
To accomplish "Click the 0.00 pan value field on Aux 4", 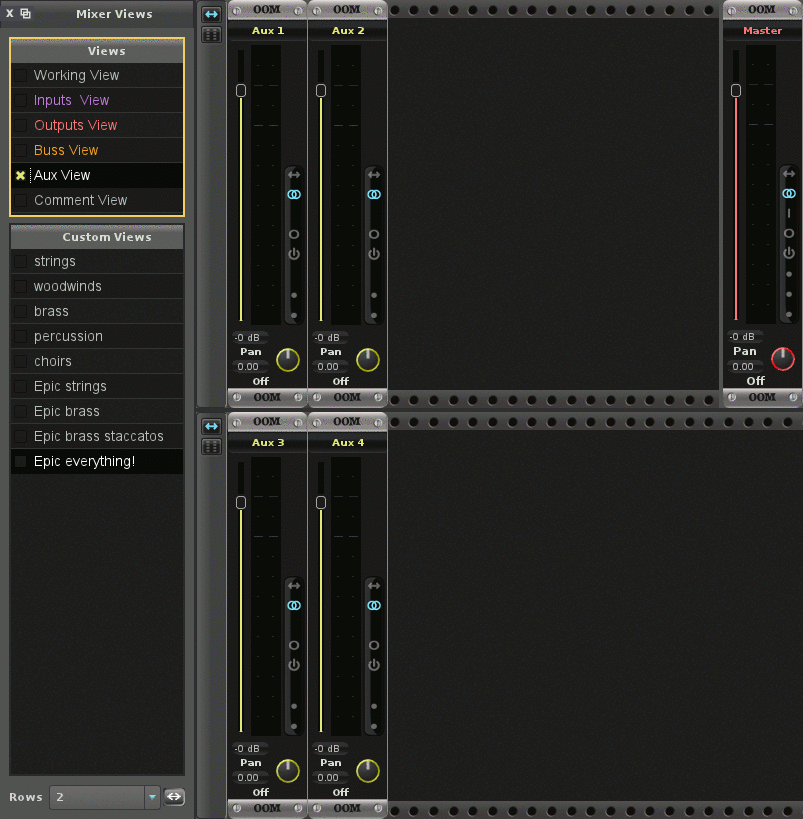I will [328, 778].
